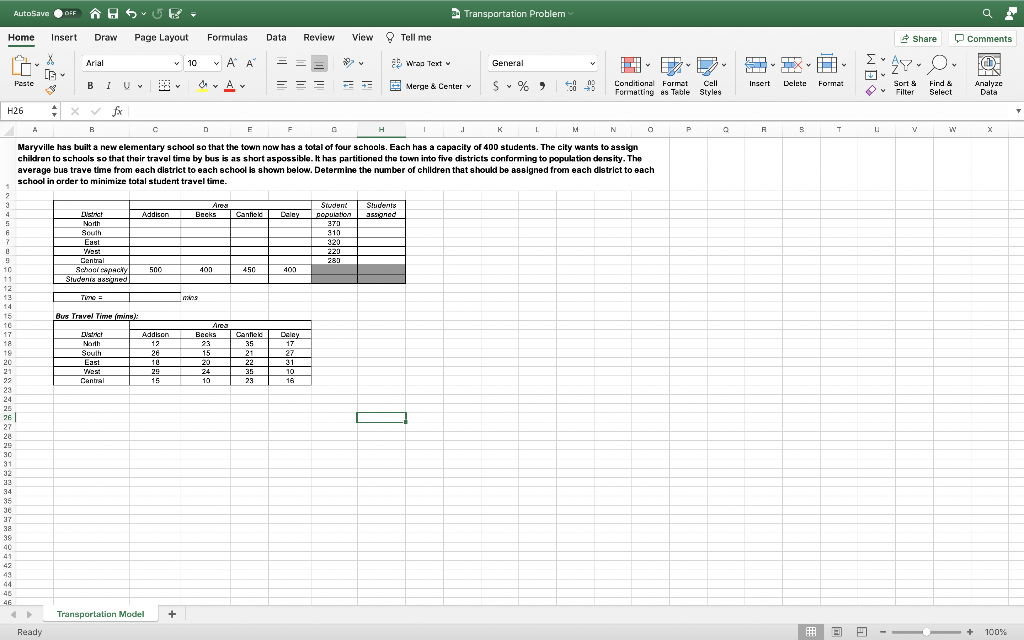Open Conditional Formatting menu
Viewport: 1024px width, 640px height.
pyautogui.click(x=634, y=76)
